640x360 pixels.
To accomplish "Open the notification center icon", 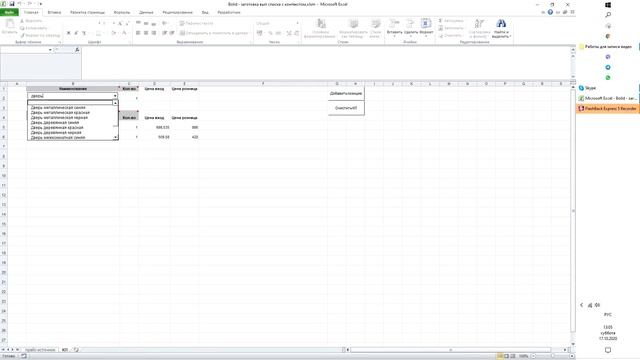I will click(x=608, y=350).
